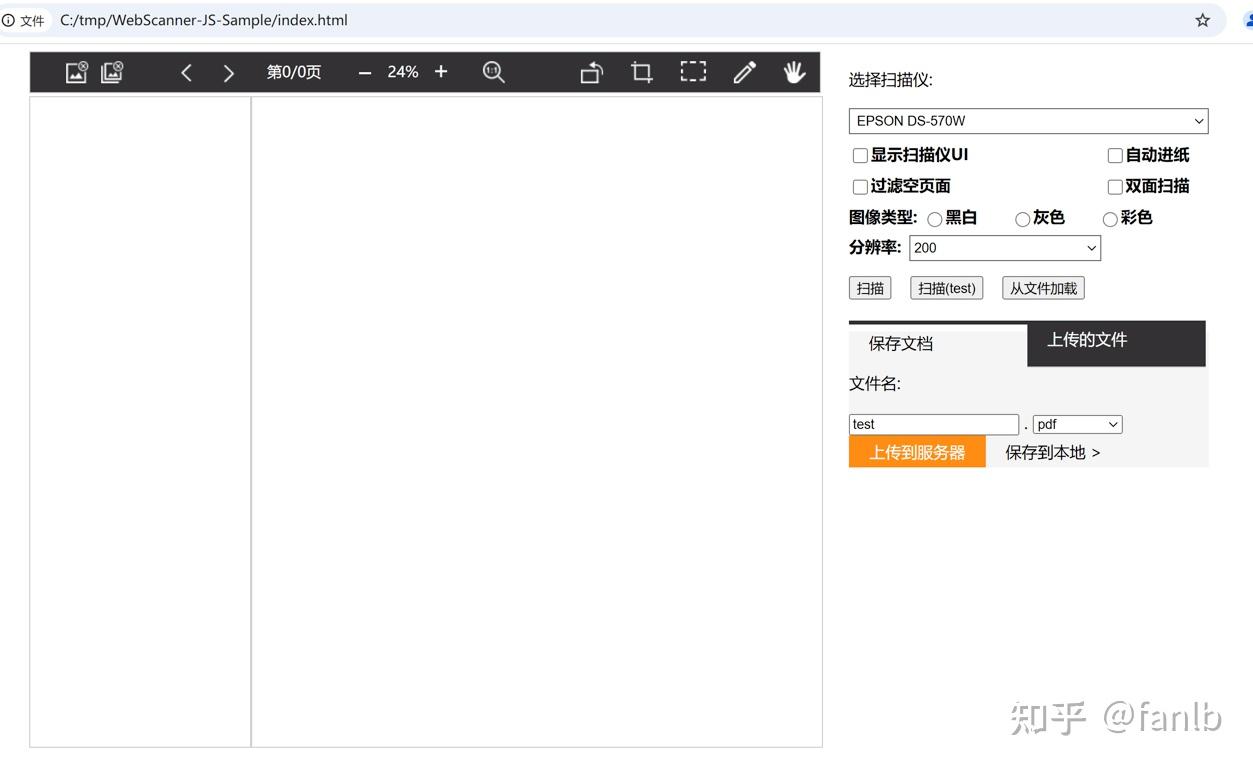
Task: Enable 显示扫描仪UI checkbox
Action: (x=860, y=155)
